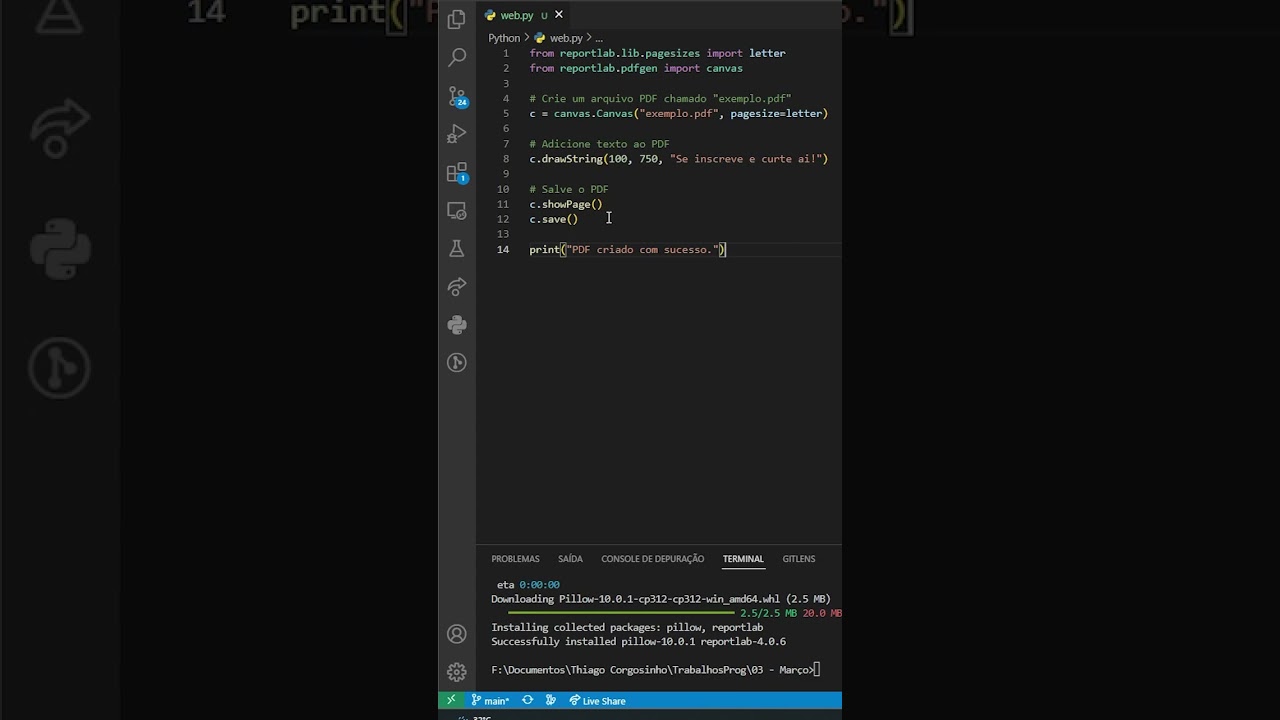The width and height of the screenshot is (1280, 720).
Task: Select the TERMINAL panel tab
Action: pos(743,559)
